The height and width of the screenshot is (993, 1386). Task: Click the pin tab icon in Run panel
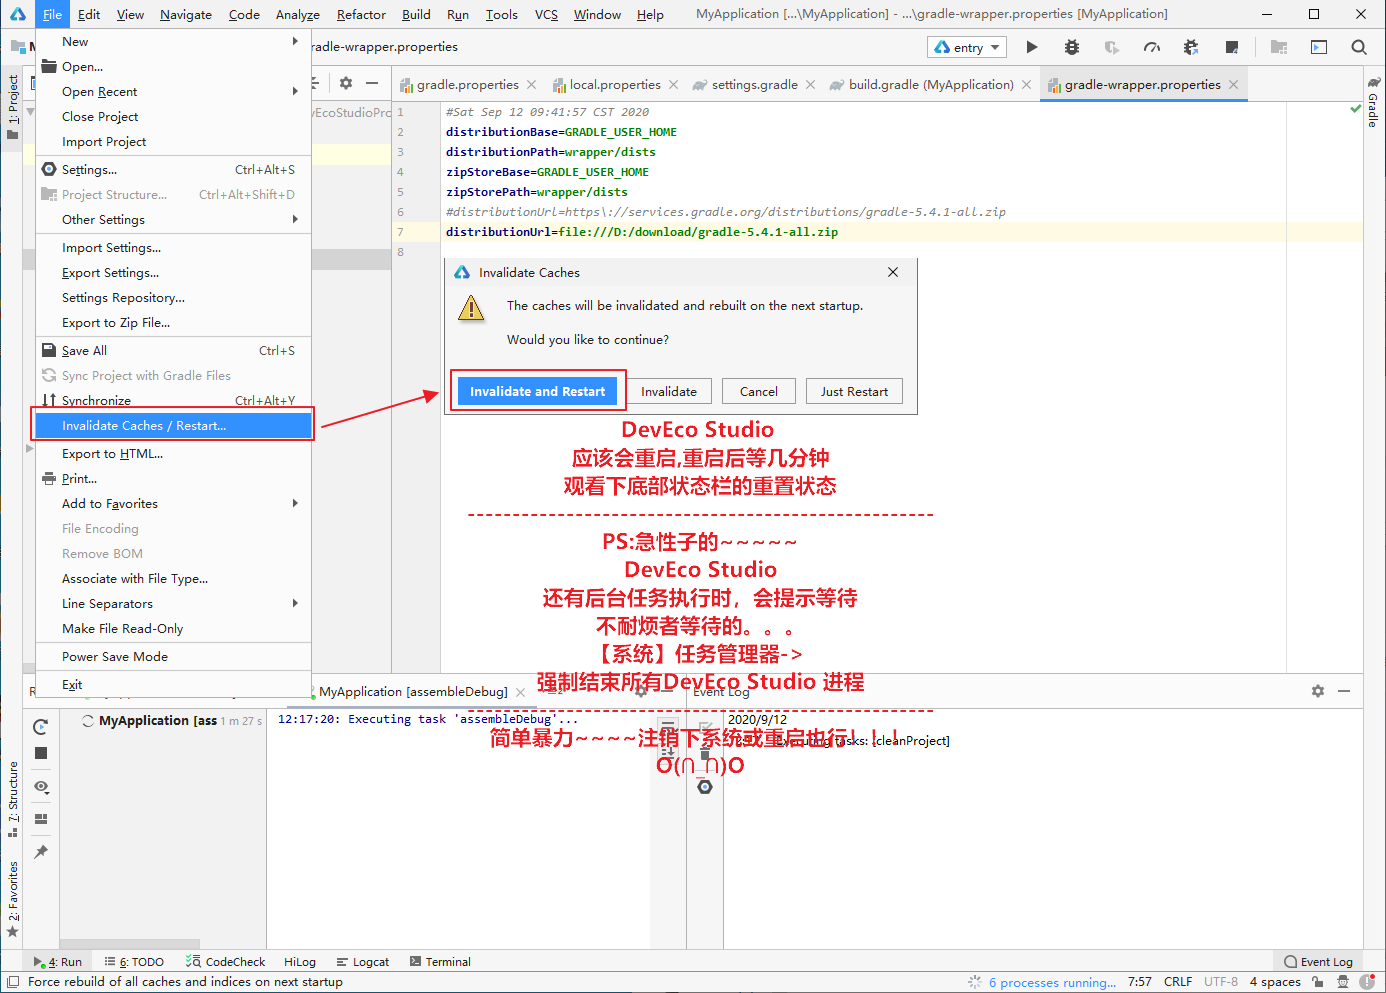[x=41, y=852]
